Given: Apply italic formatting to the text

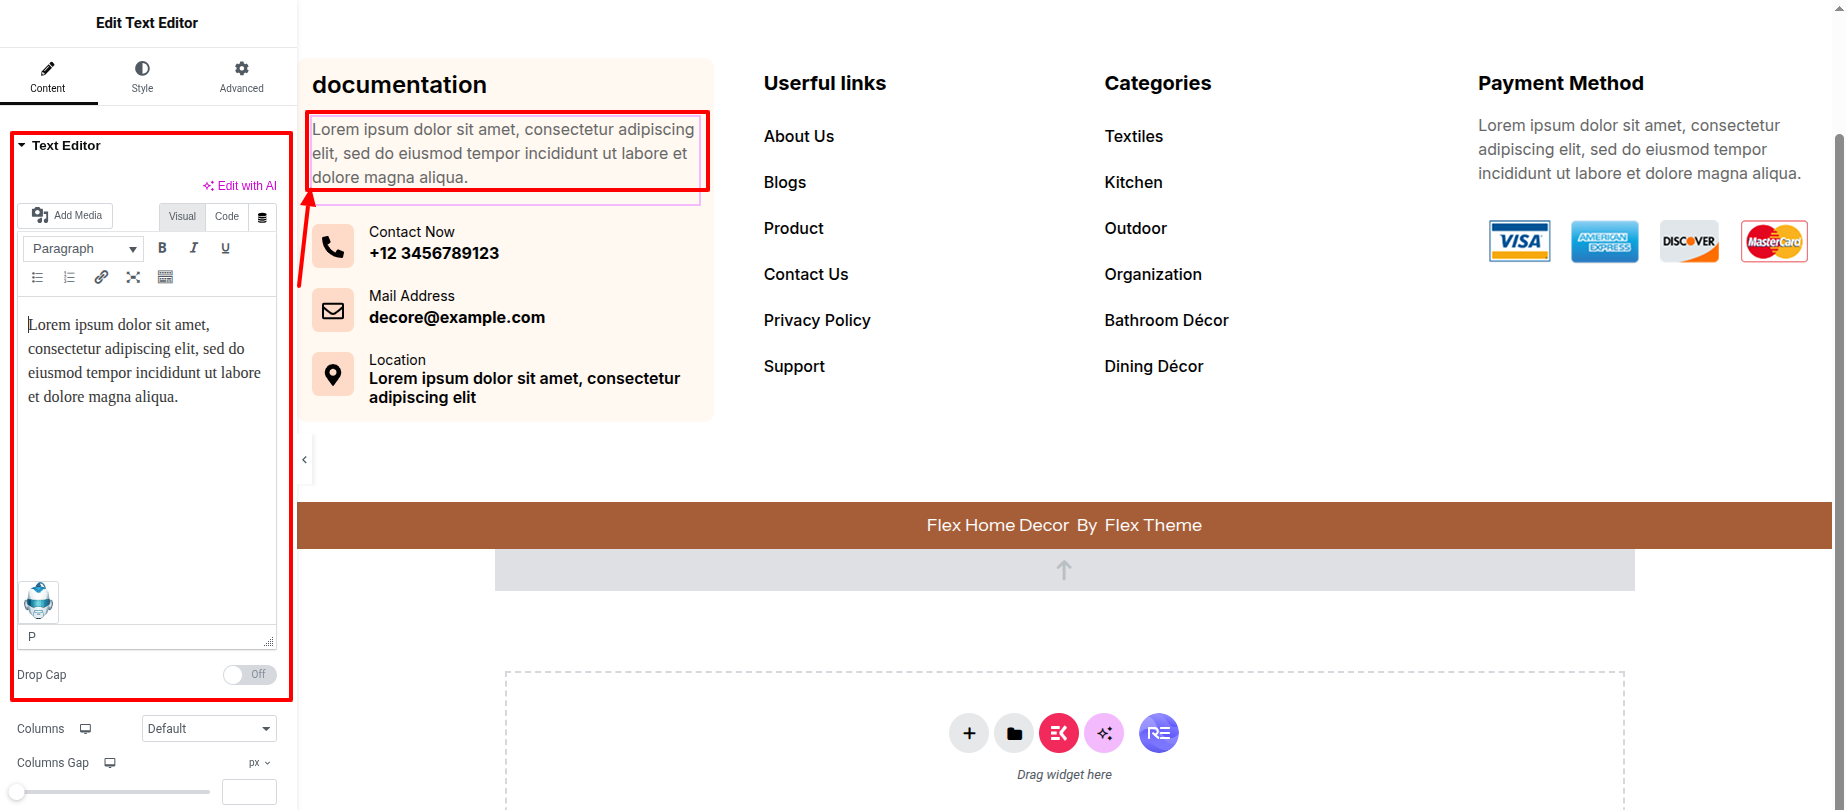Looking at the screenshot, I should 194,248.
